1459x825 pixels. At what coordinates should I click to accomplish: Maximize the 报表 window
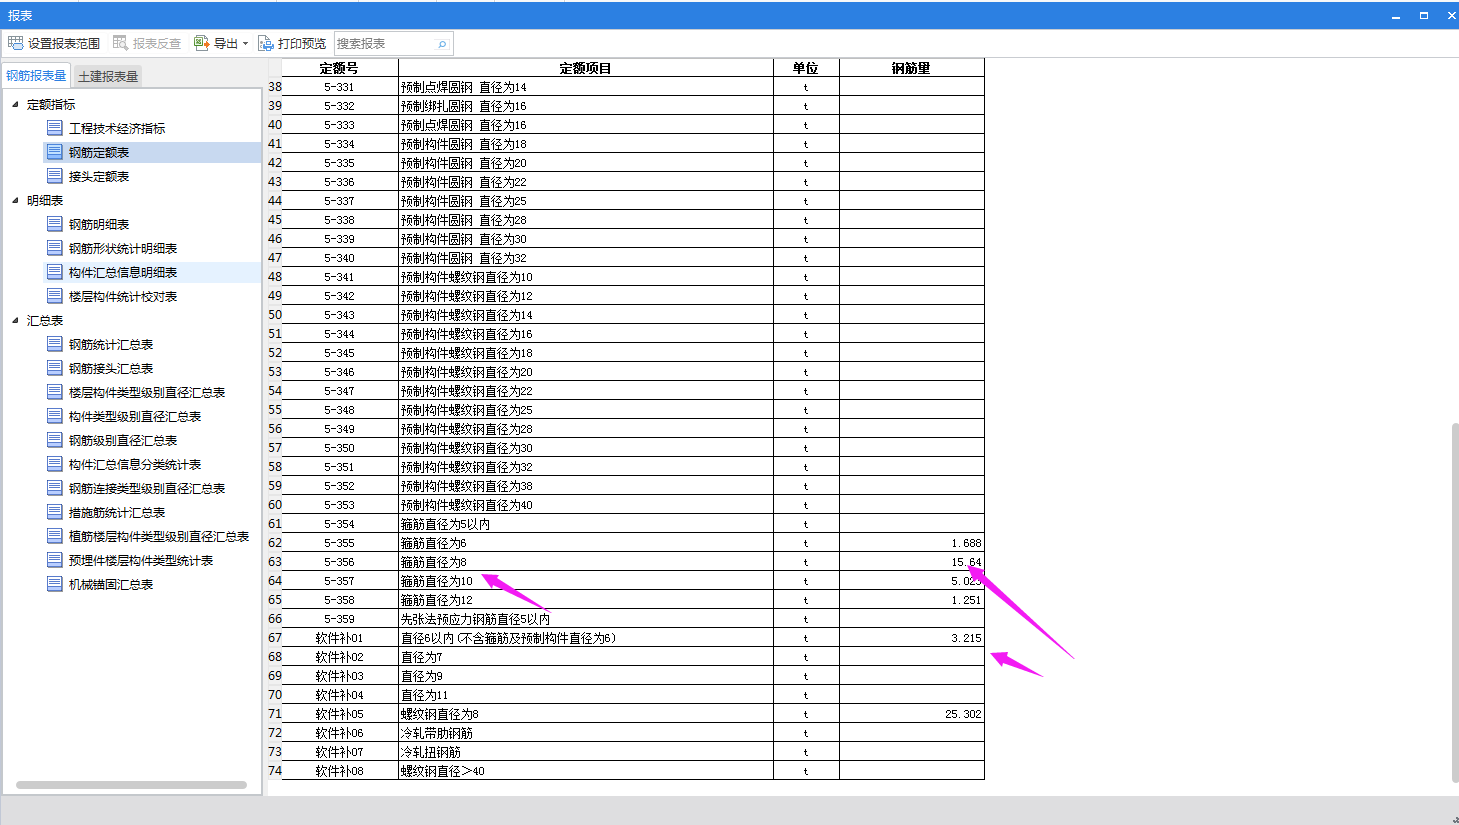point(1423,15)
